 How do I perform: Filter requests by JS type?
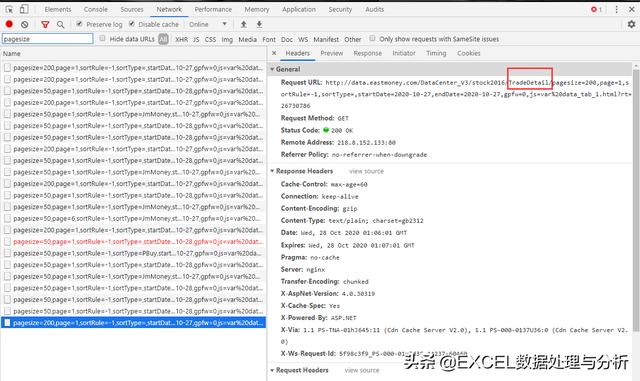(196, 39)
